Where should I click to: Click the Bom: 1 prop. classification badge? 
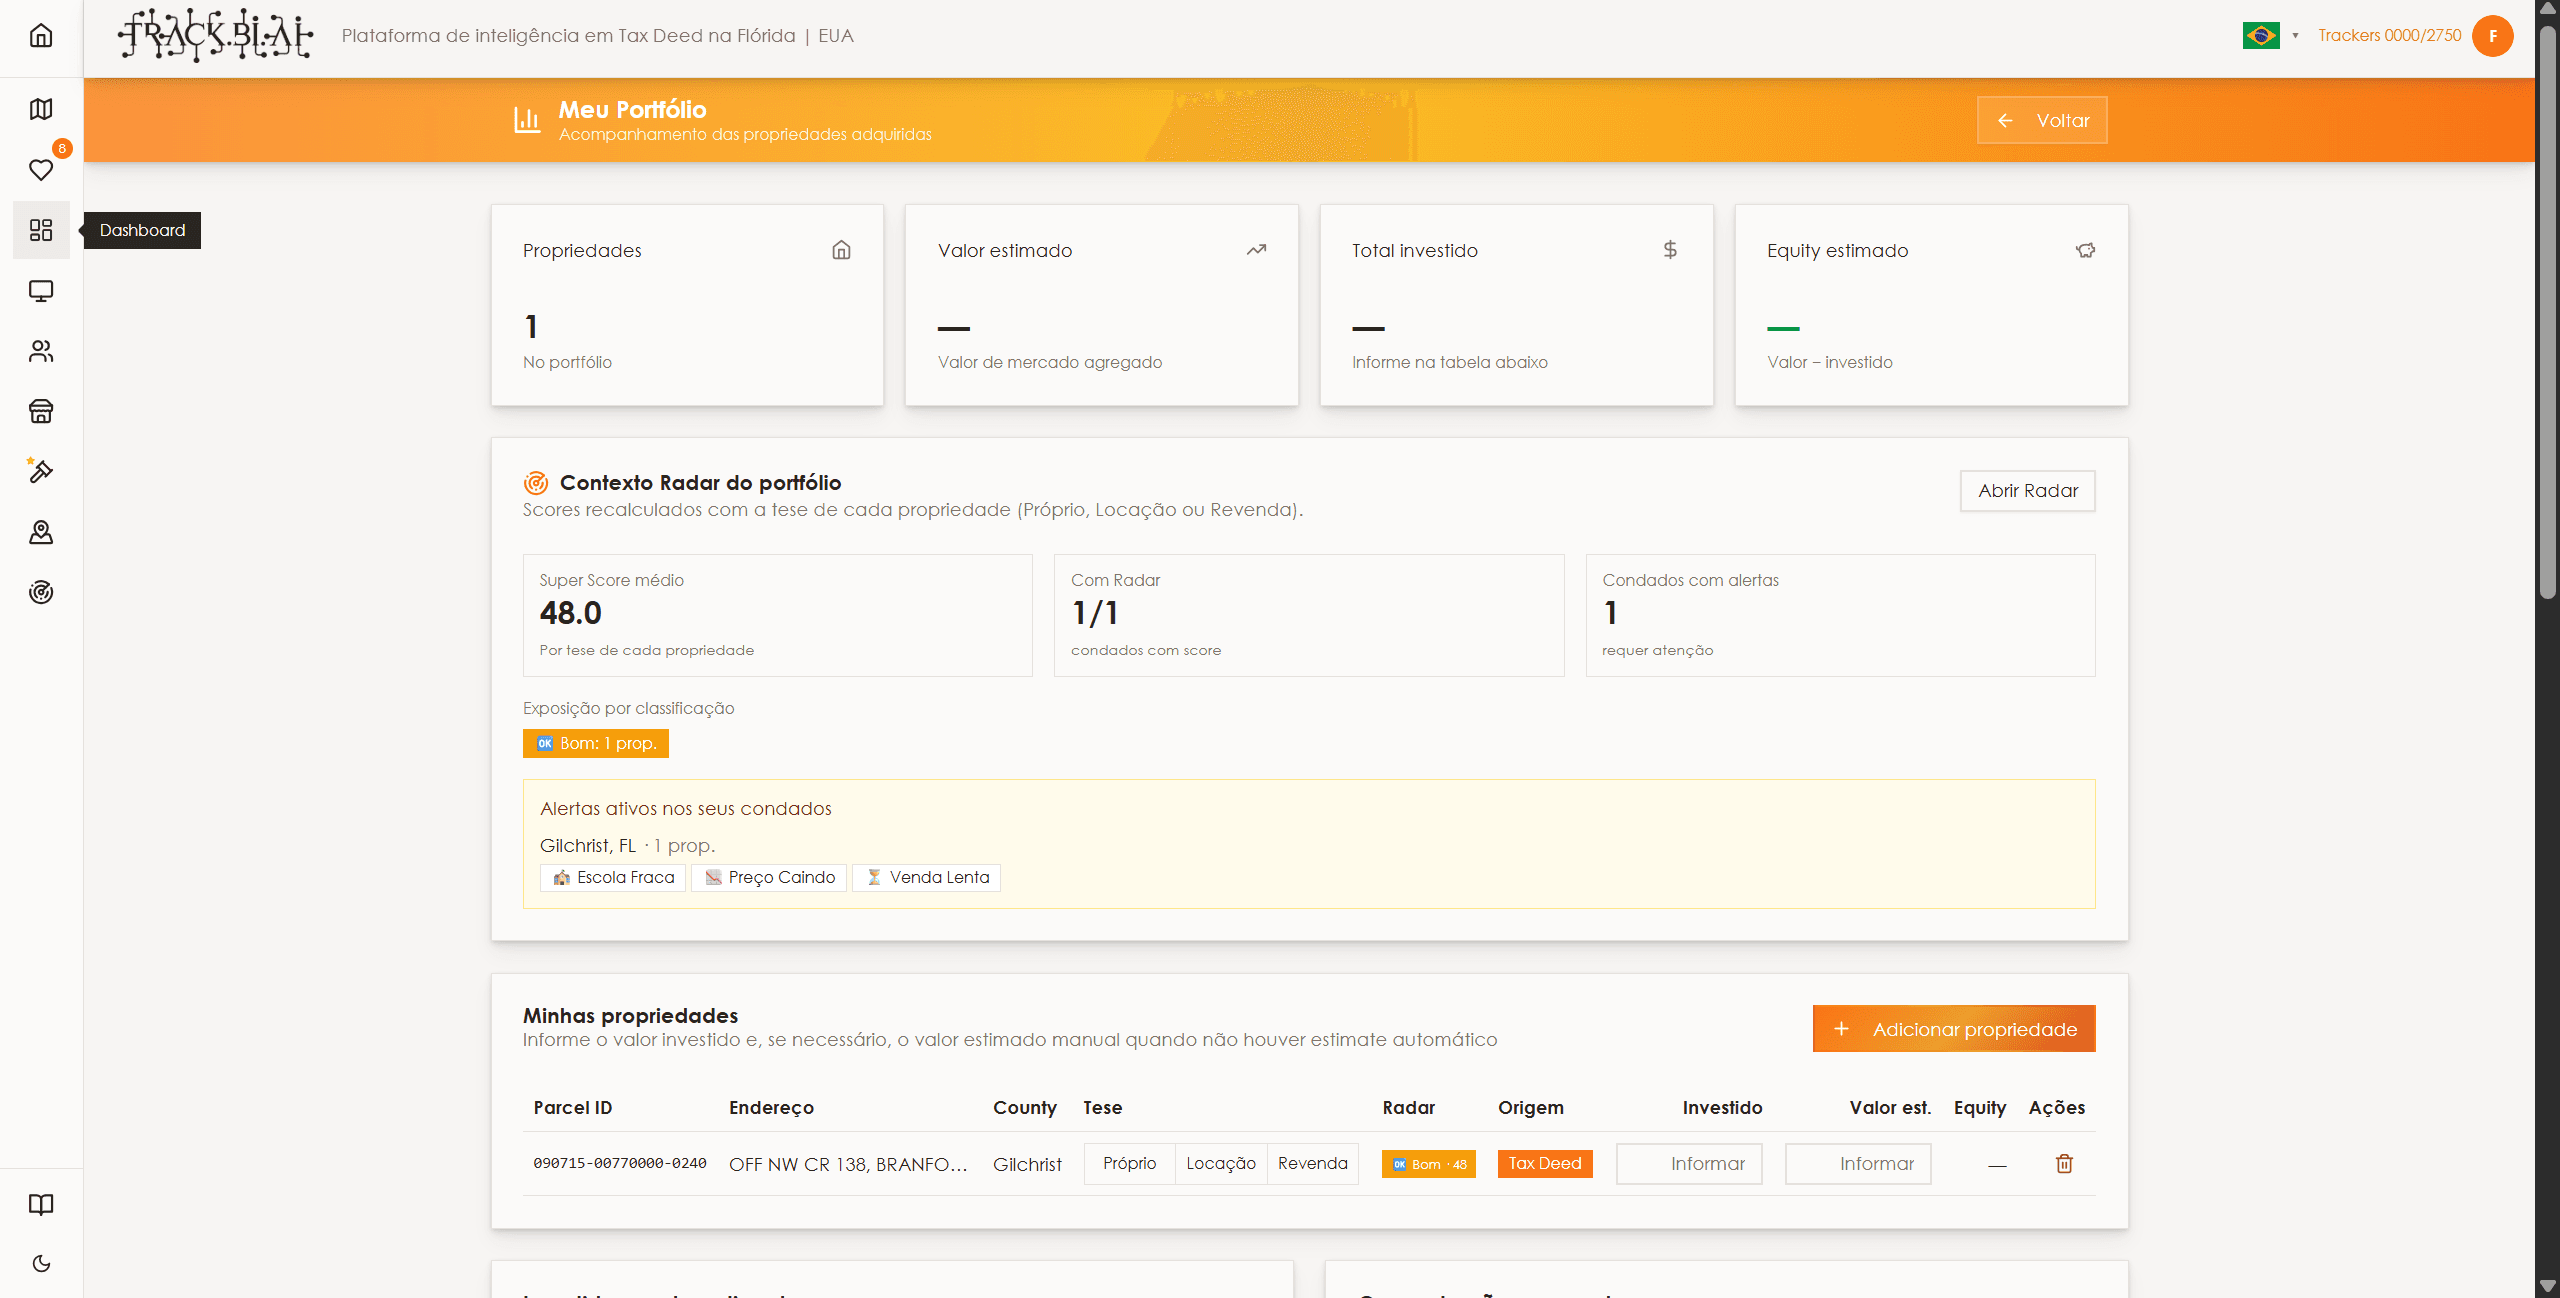596,743
